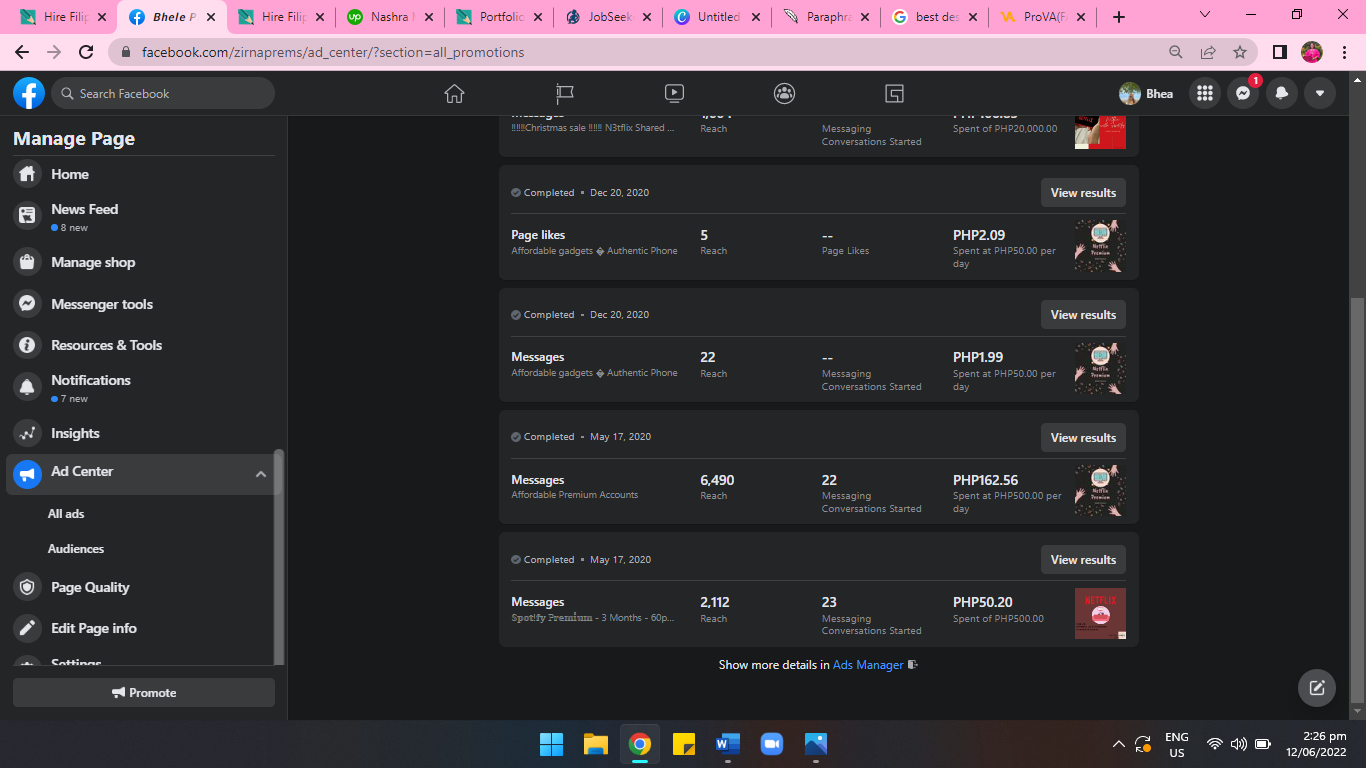Bookmark this page with star icon
The width and height of the screenshot is (1366, 768).
(1240, 52)
